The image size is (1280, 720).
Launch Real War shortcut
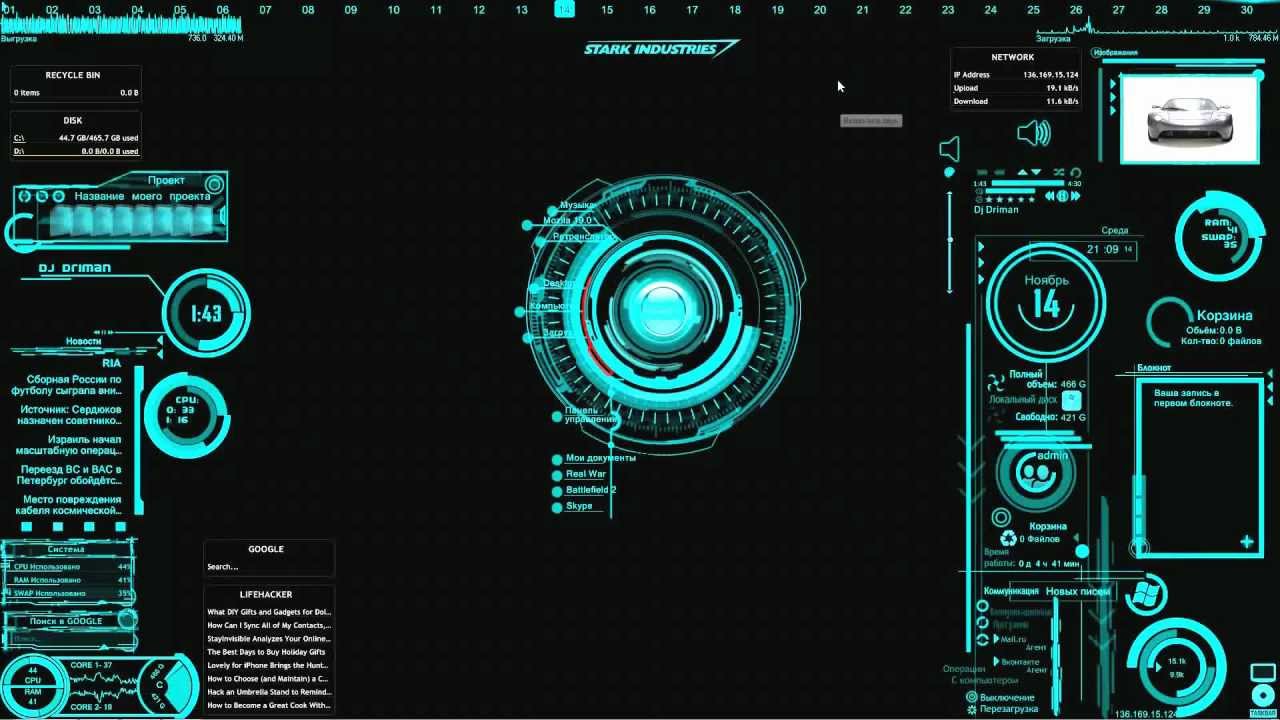(x=586, y=474)
